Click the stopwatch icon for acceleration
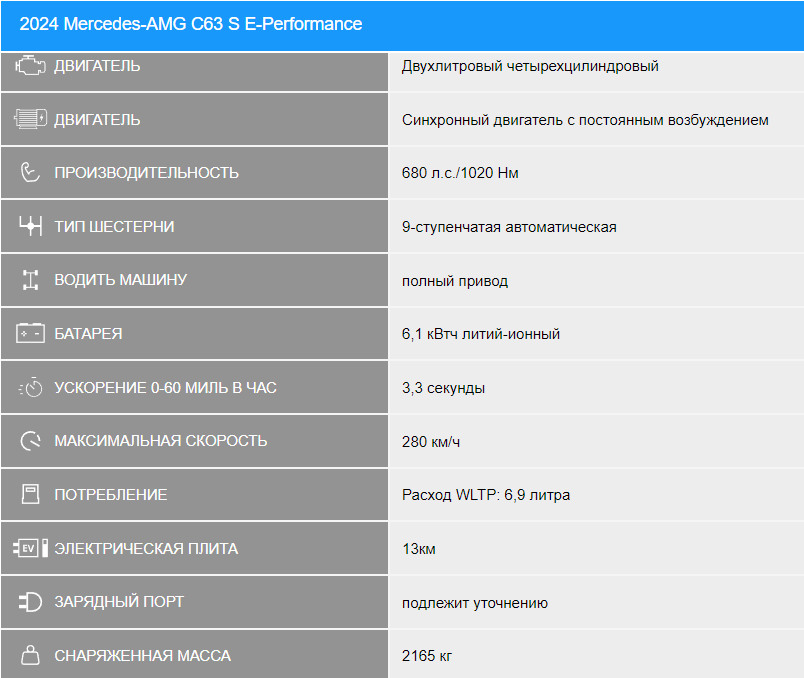The width and height of the screenshot is (804, 678). coord(30,387)
